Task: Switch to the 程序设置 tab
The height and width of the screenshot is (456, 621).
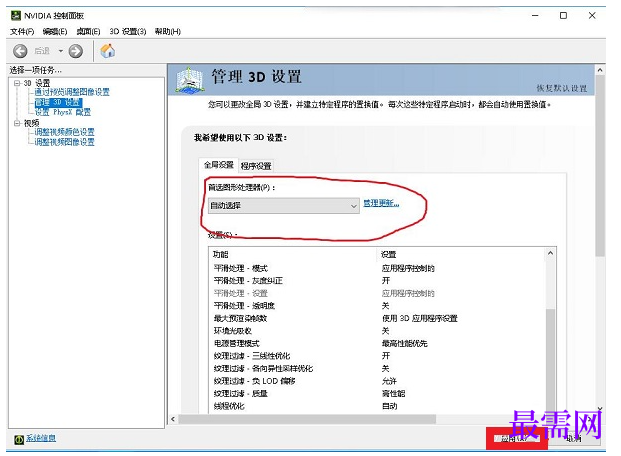Action: tap(256, 166)
